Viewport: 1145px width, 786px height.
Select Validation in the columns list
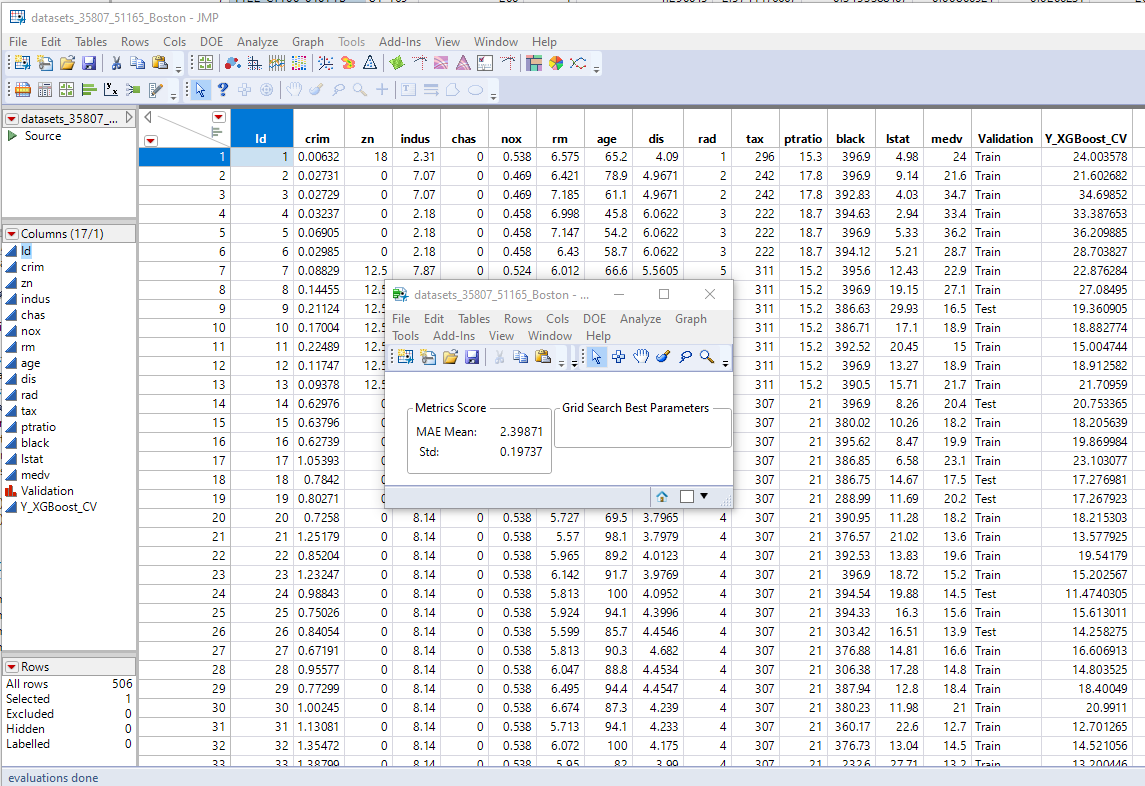click(x=47, y=491)
